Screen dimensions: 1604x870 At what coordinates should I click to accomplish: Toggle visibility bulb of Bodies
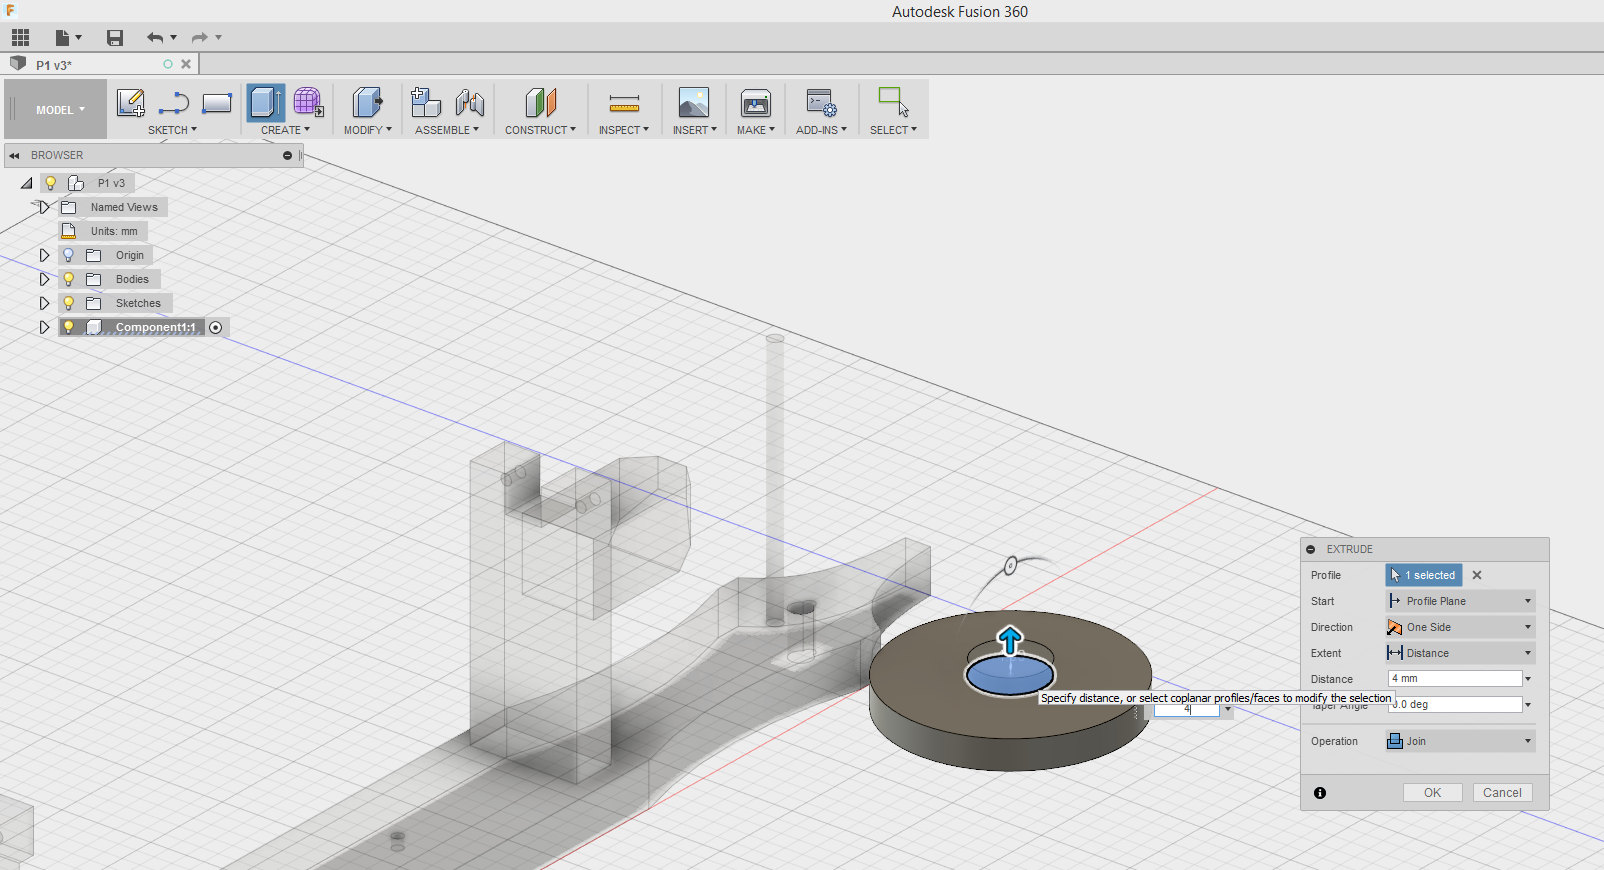click(69, 279)
